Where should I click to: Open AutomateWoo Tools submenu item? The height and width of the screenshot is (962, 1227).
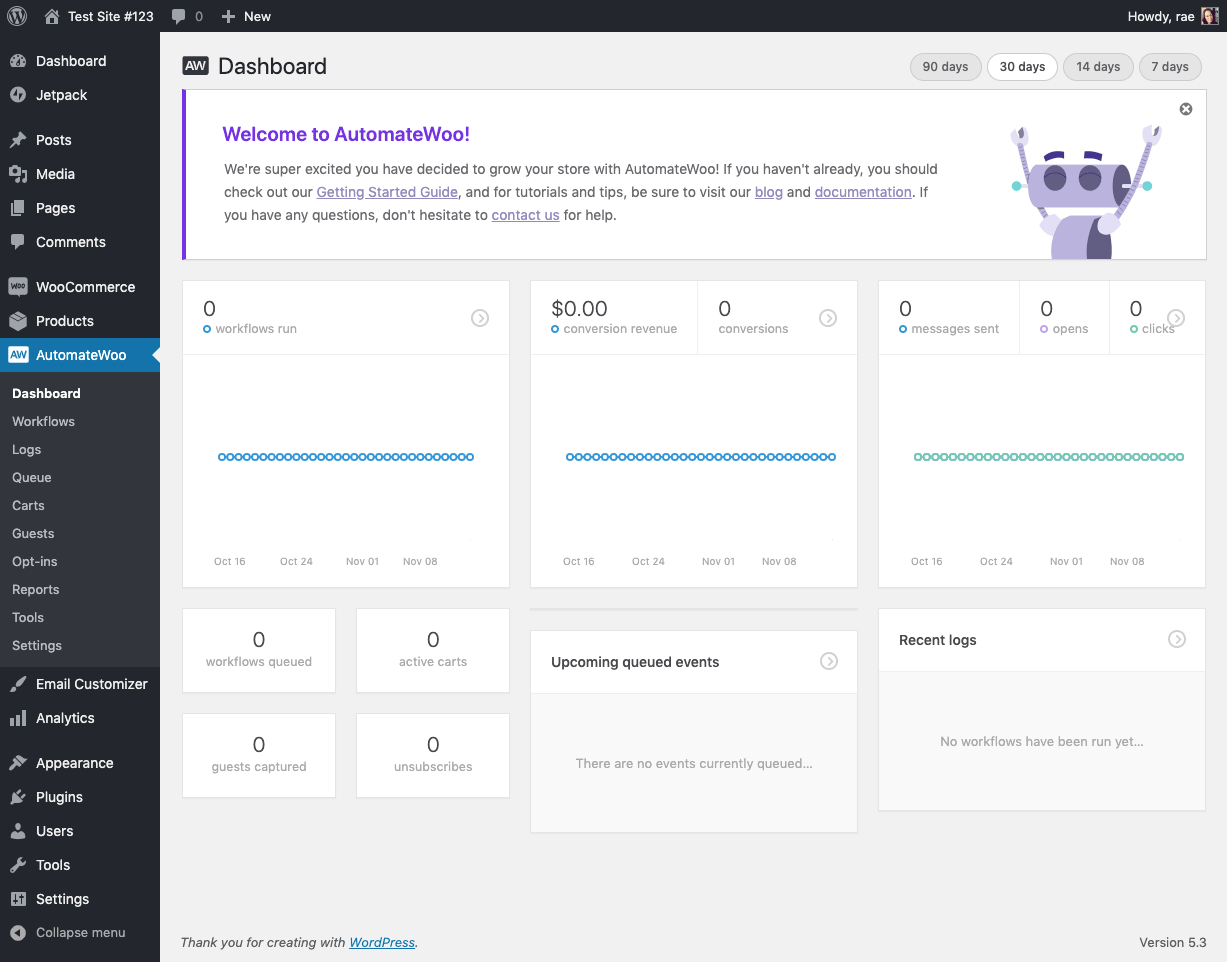click(80, 617)
